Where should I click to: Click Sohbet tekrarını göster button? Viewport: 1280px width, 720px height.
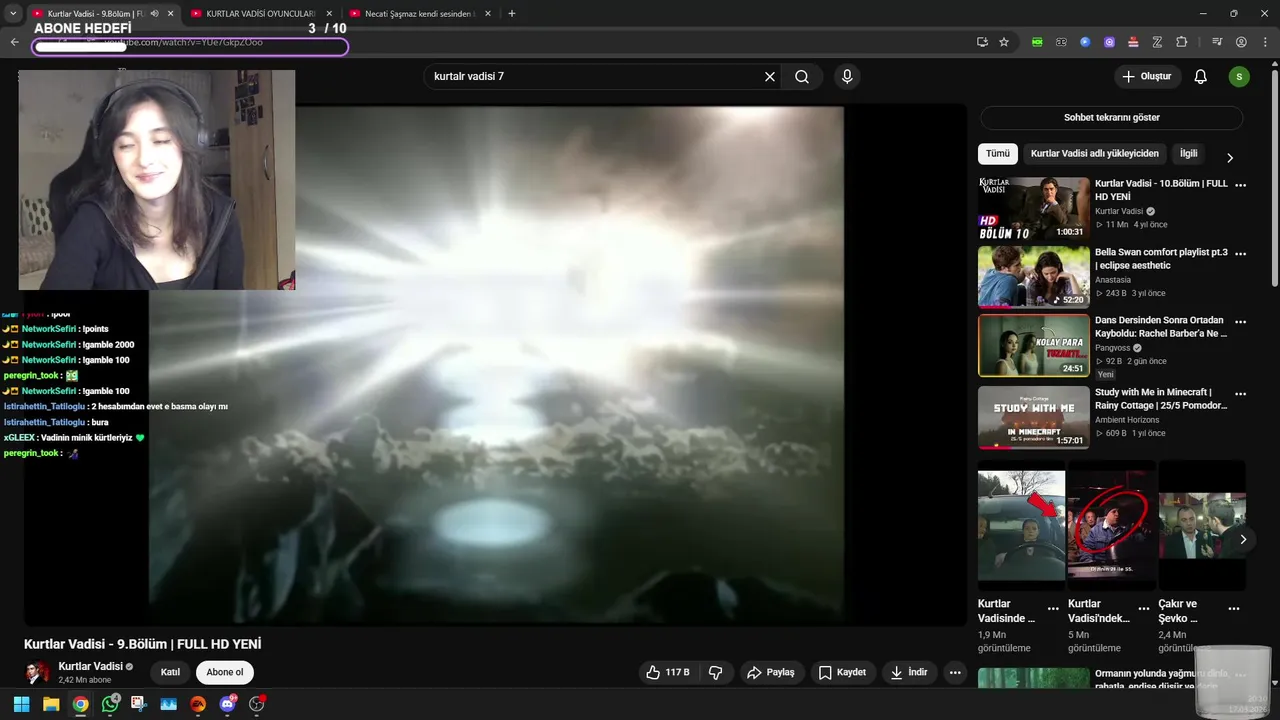tap(1112, 118)
